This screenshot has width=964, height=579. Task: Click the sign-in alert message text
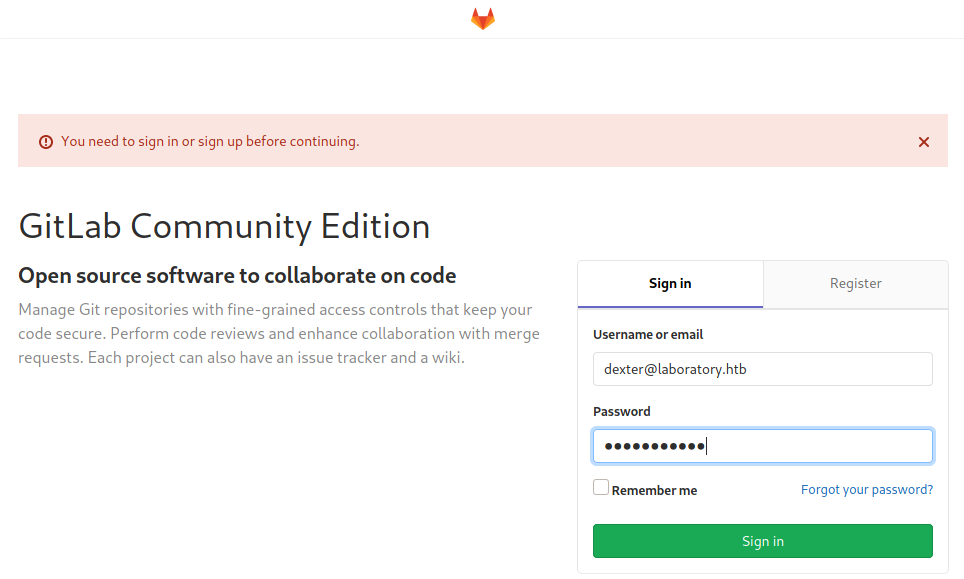[x=210, y=141]
